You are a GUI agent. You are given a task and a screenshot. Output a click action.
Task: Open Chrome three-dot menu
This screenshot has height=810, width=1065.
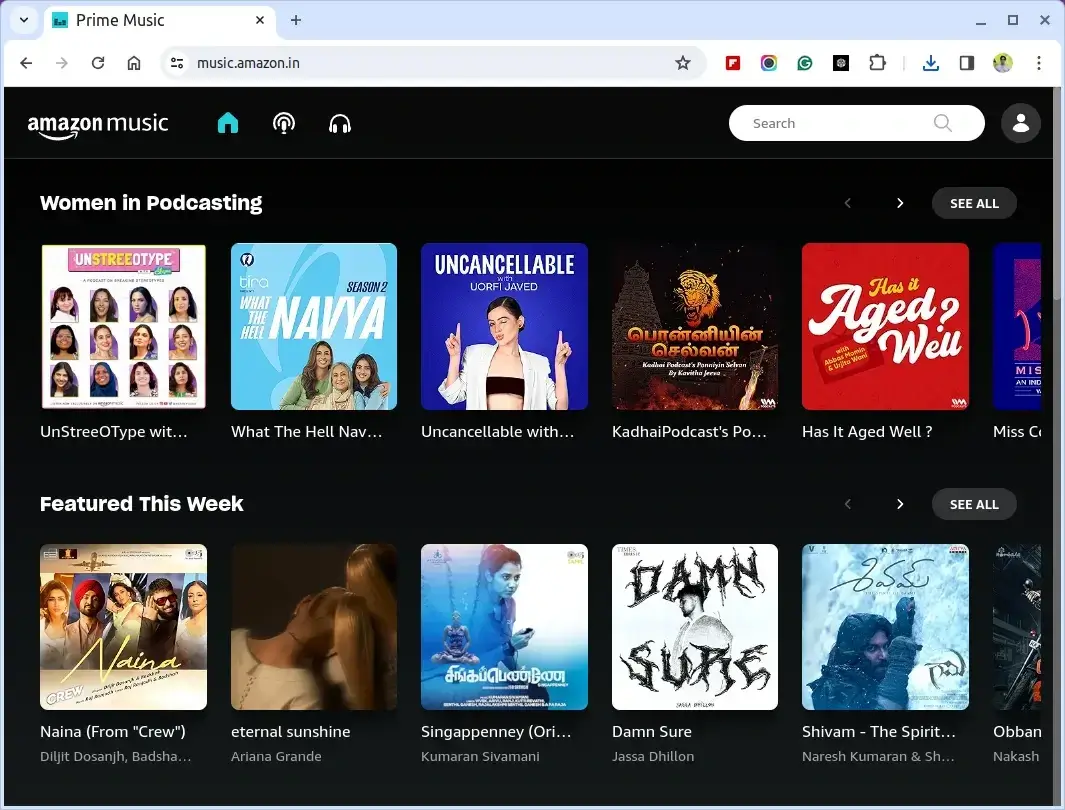tap(1039, 63)
